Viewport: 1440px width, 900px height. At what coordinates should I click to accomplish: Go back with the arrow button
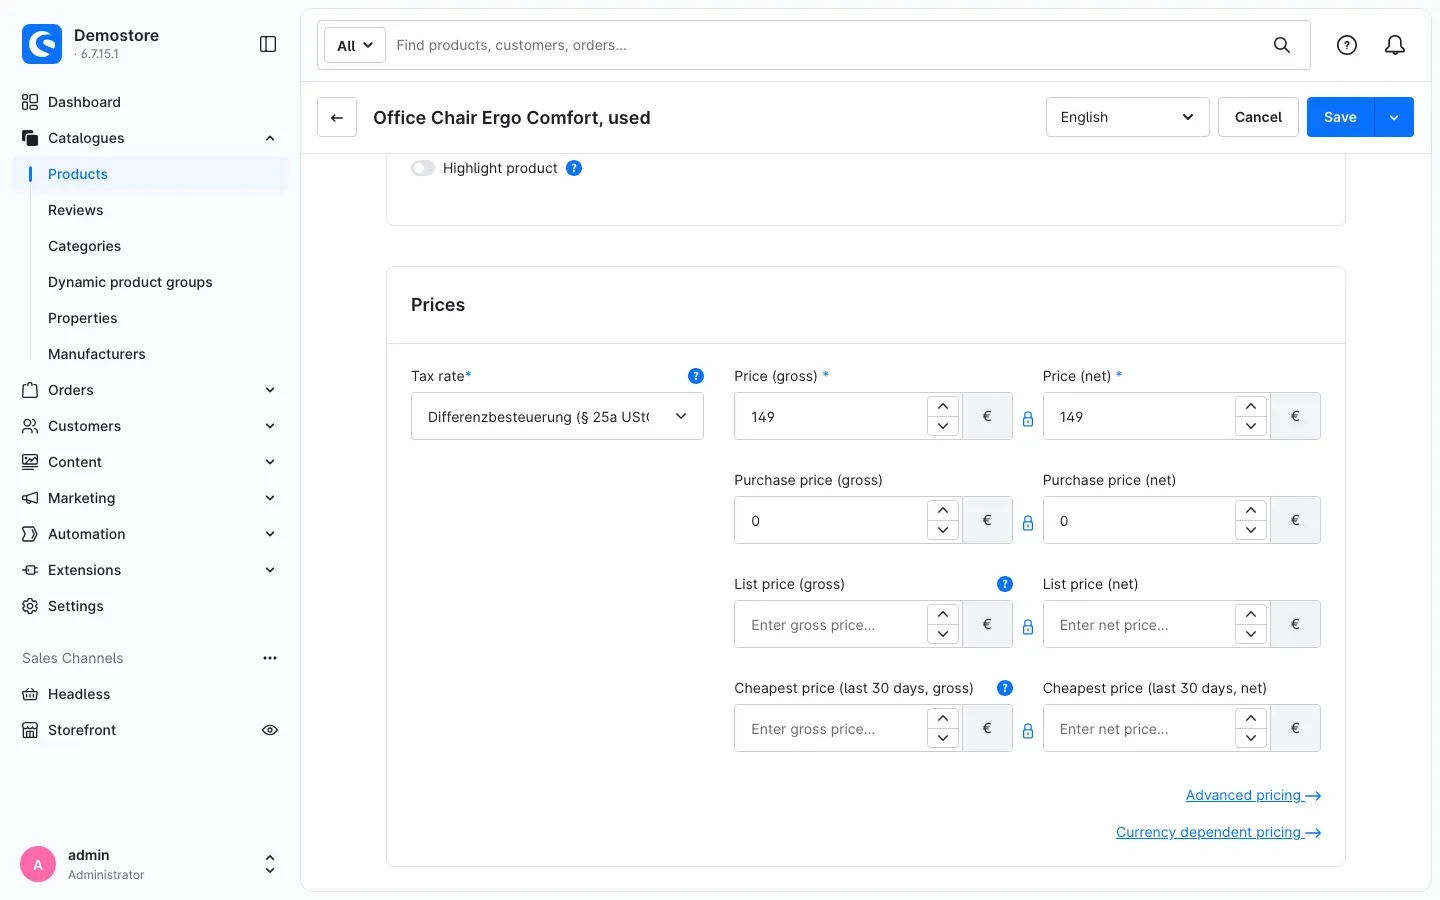click(x=337, y=117)
